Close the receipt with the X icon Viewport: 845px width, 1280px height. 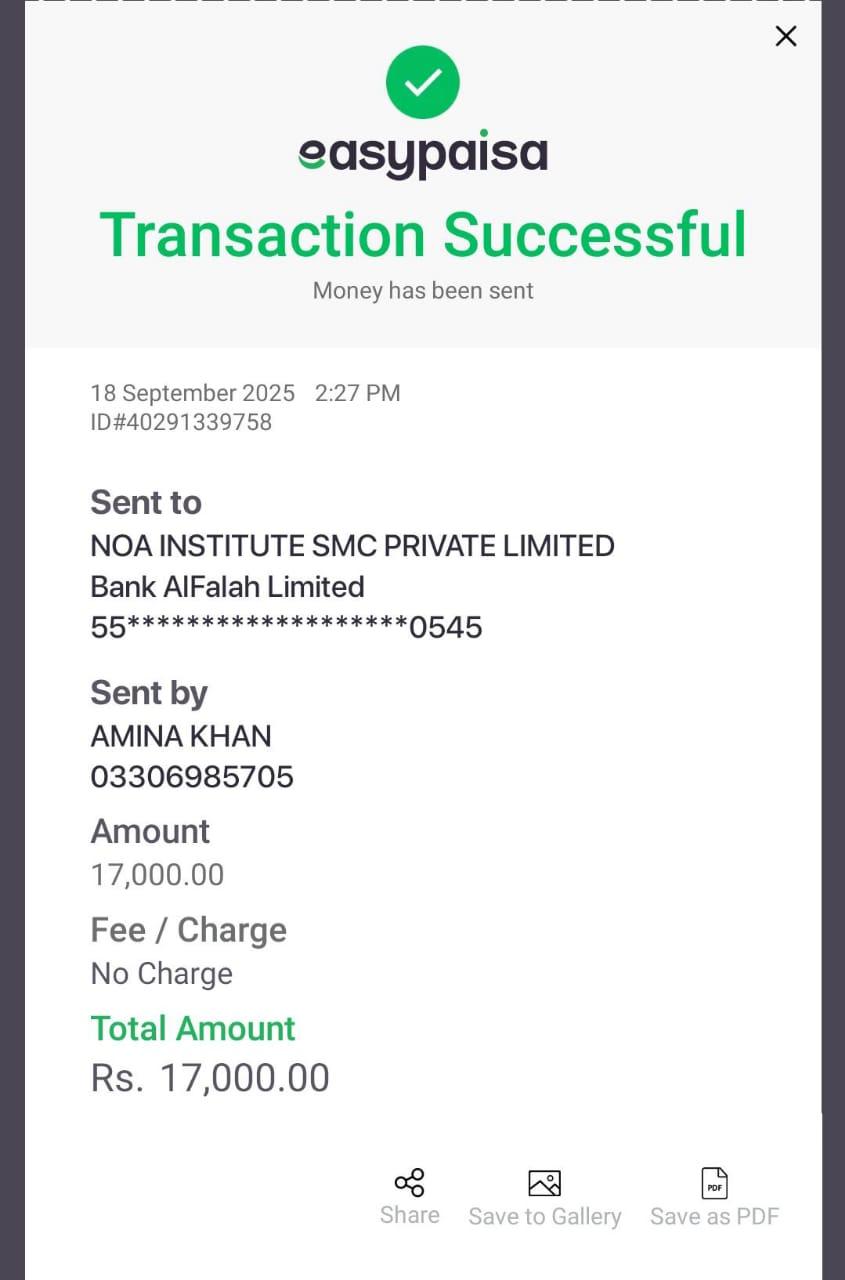[x=786, y=36]
